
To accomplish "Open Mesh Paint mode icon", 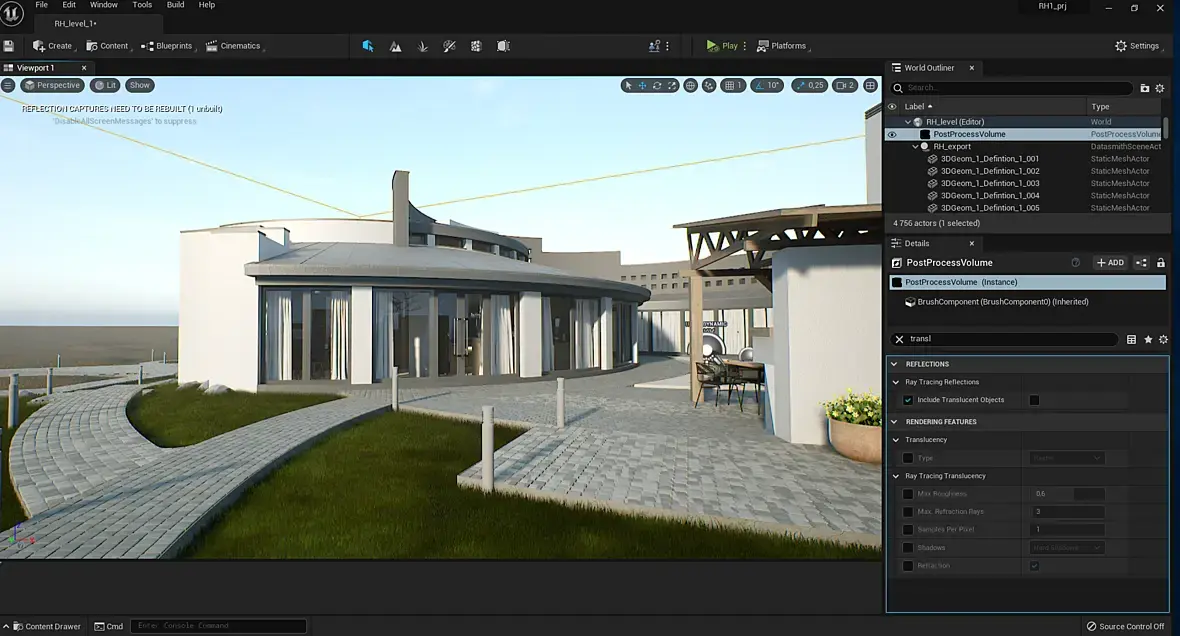I will [449, 46].
